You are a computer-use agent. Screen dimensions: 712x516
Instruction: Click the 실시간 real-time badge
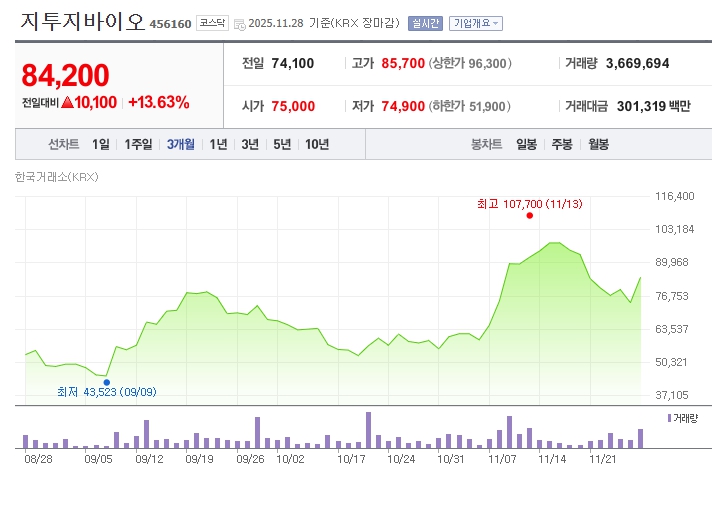point(425,23)
